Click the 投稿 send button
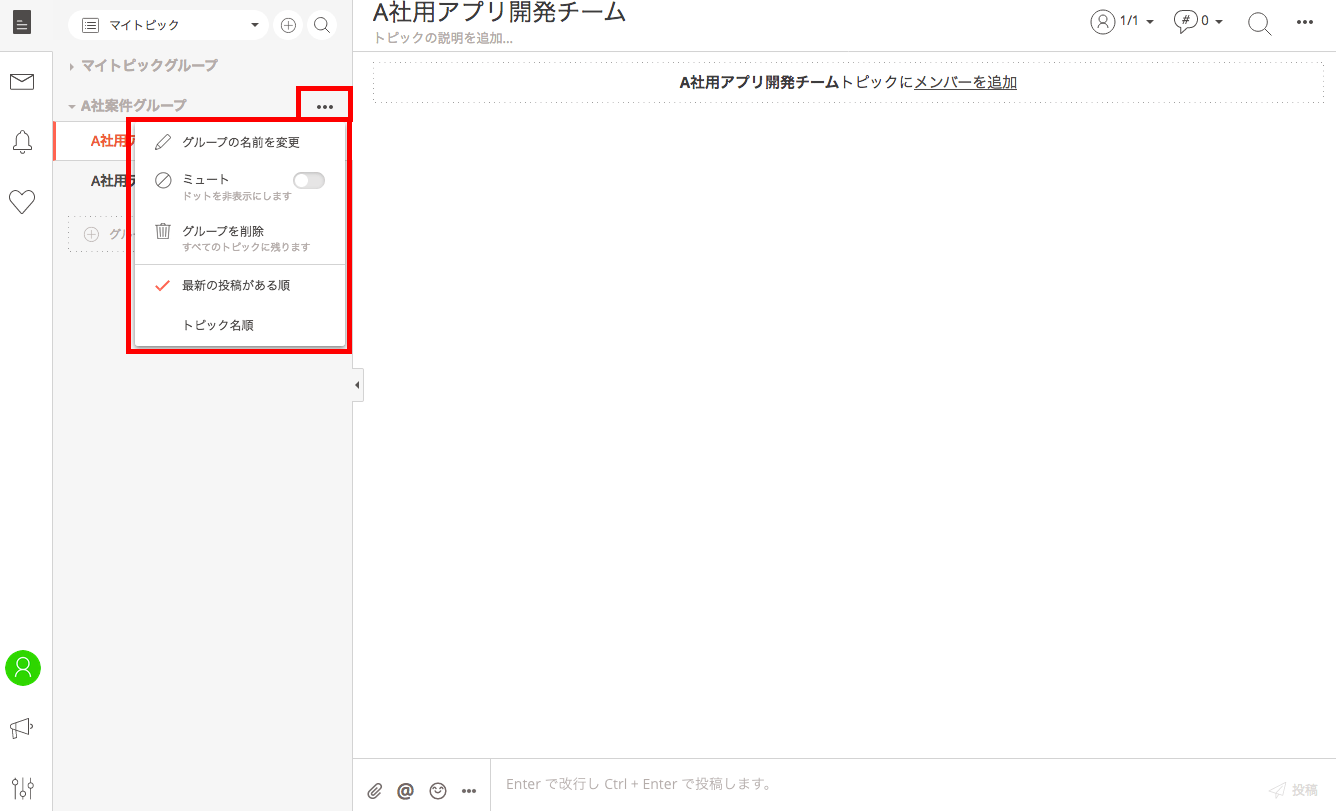1336x811 pixels. pos(1293,790)
